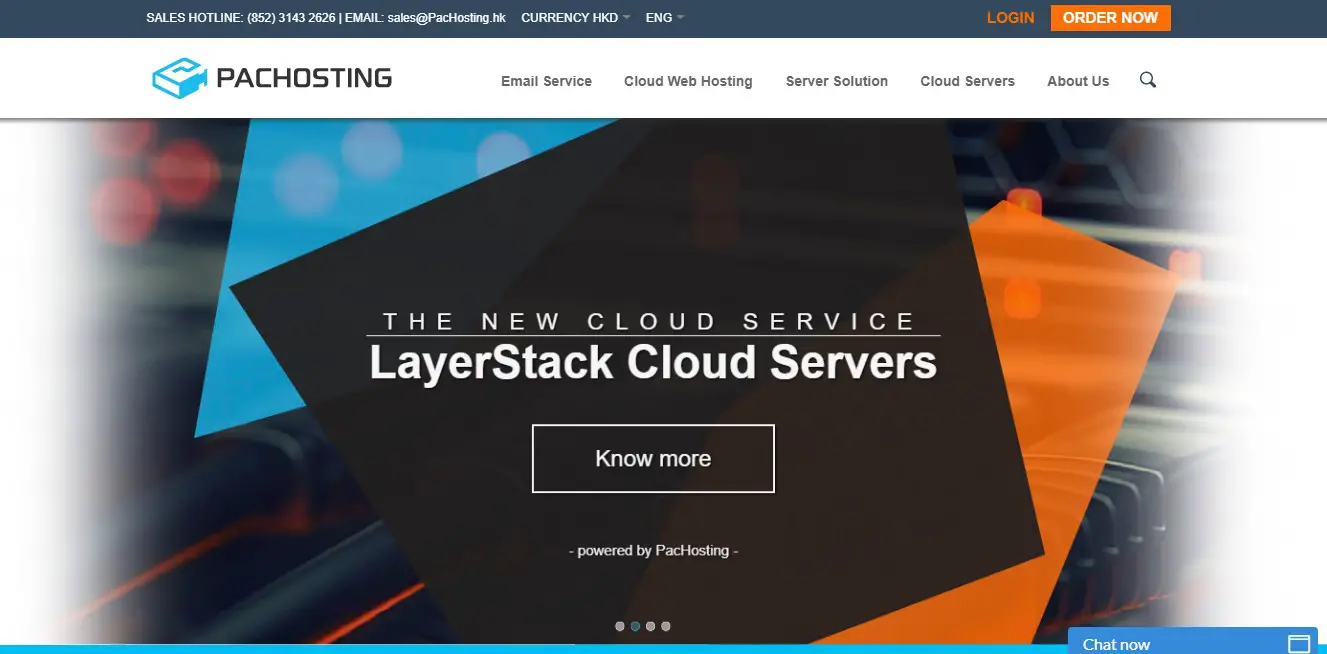Click the sales hotline number (852) 3143 2626
The width and height of the screenshot is (1327, 654).
coord(291,18)
